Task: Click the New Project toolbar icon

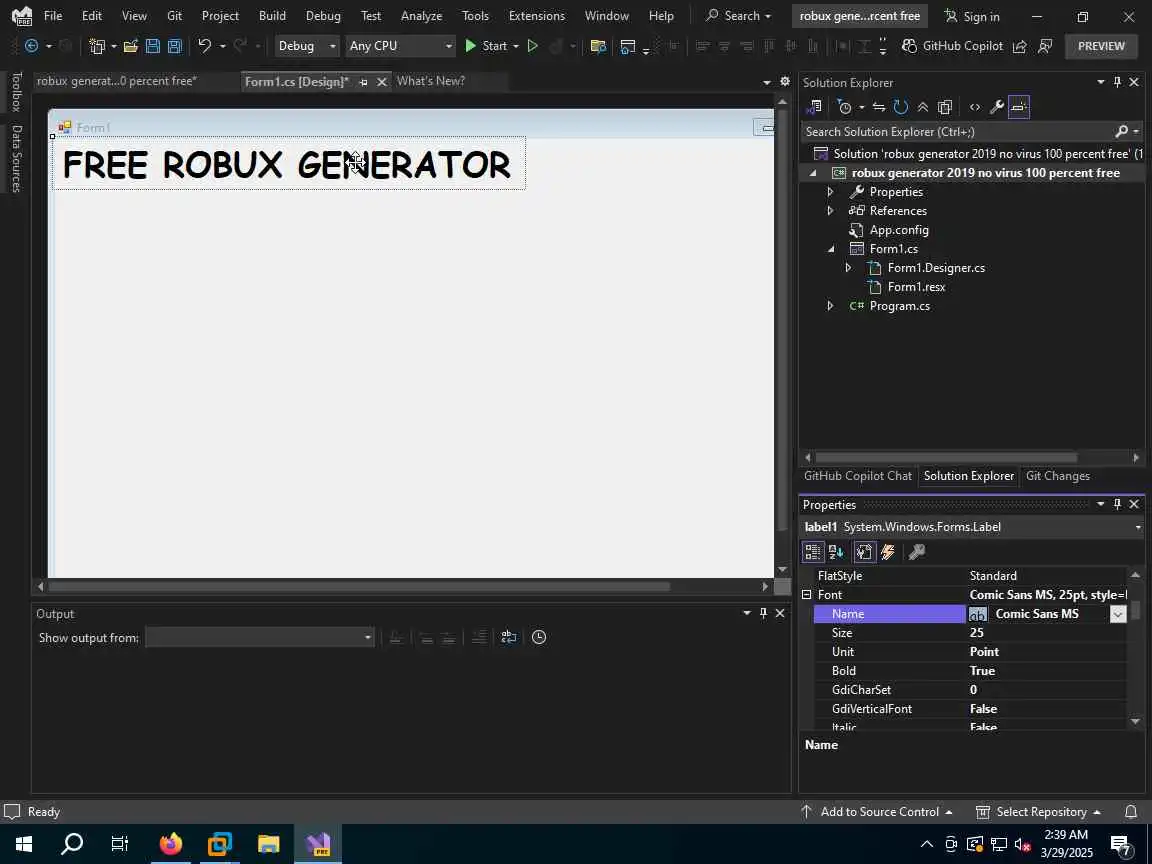Action: pos(97,46)
